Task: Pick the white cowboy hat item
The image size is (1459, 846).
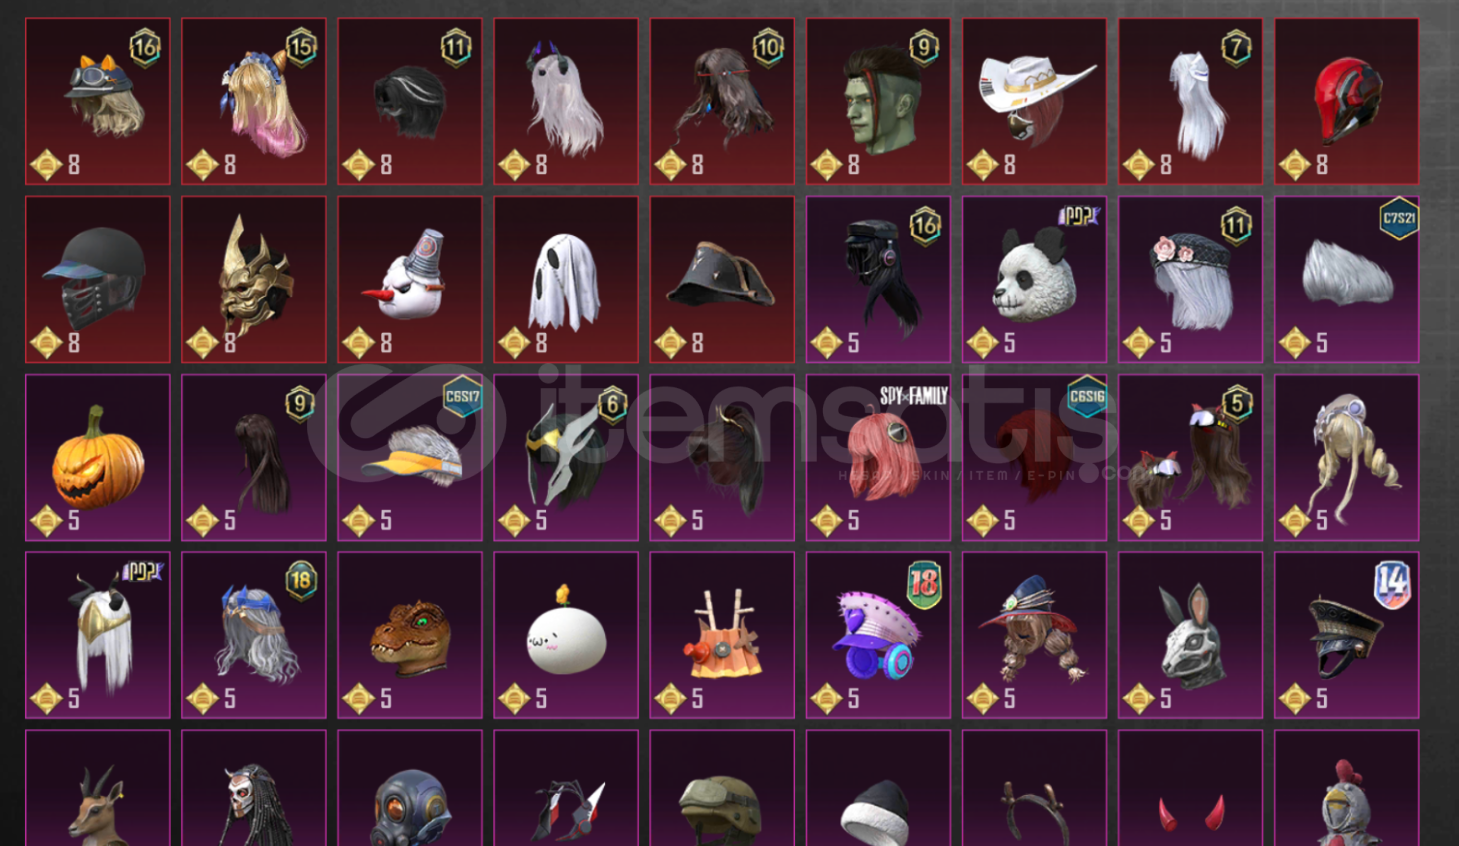Action: tap(1034, 102)
